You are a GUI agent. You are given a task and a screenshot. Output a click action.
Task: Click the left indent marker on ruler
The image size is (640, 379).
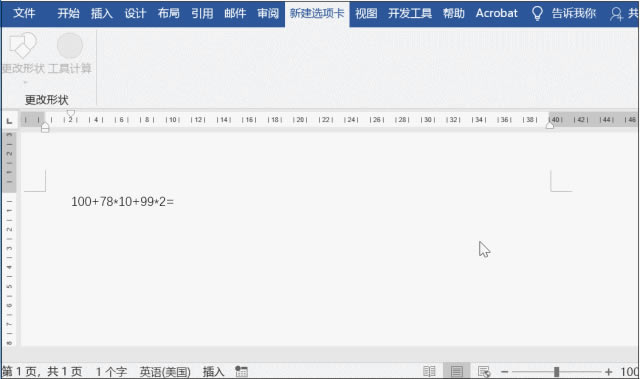click(45, 128)
